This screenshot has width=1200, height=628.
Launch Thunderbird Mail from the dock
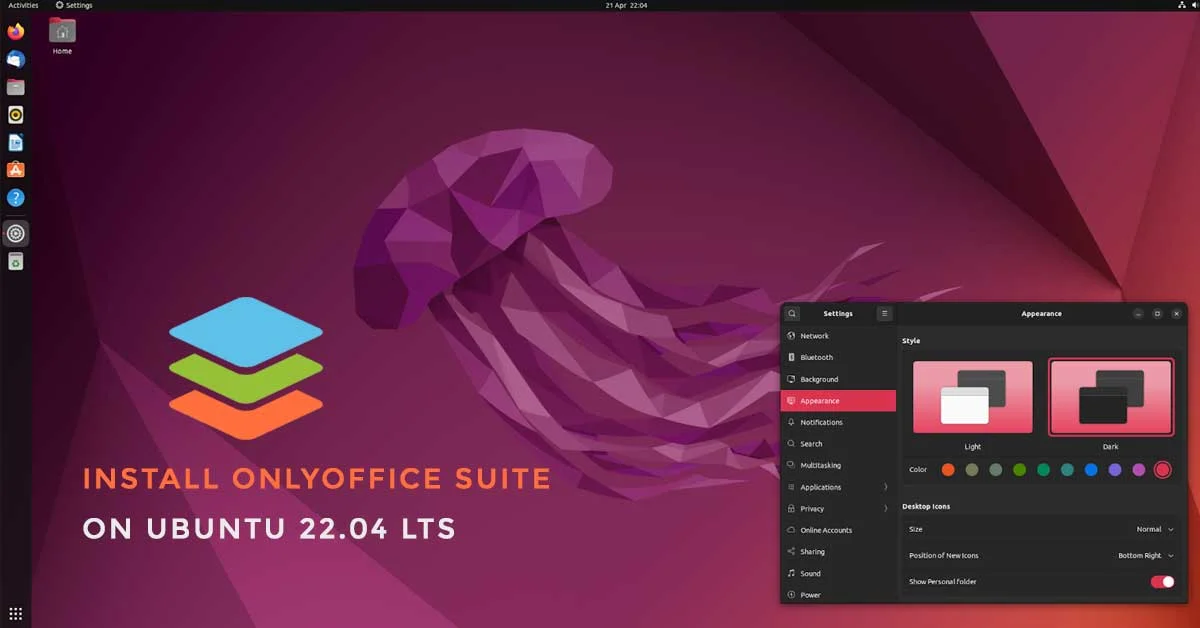click(15, 59)
